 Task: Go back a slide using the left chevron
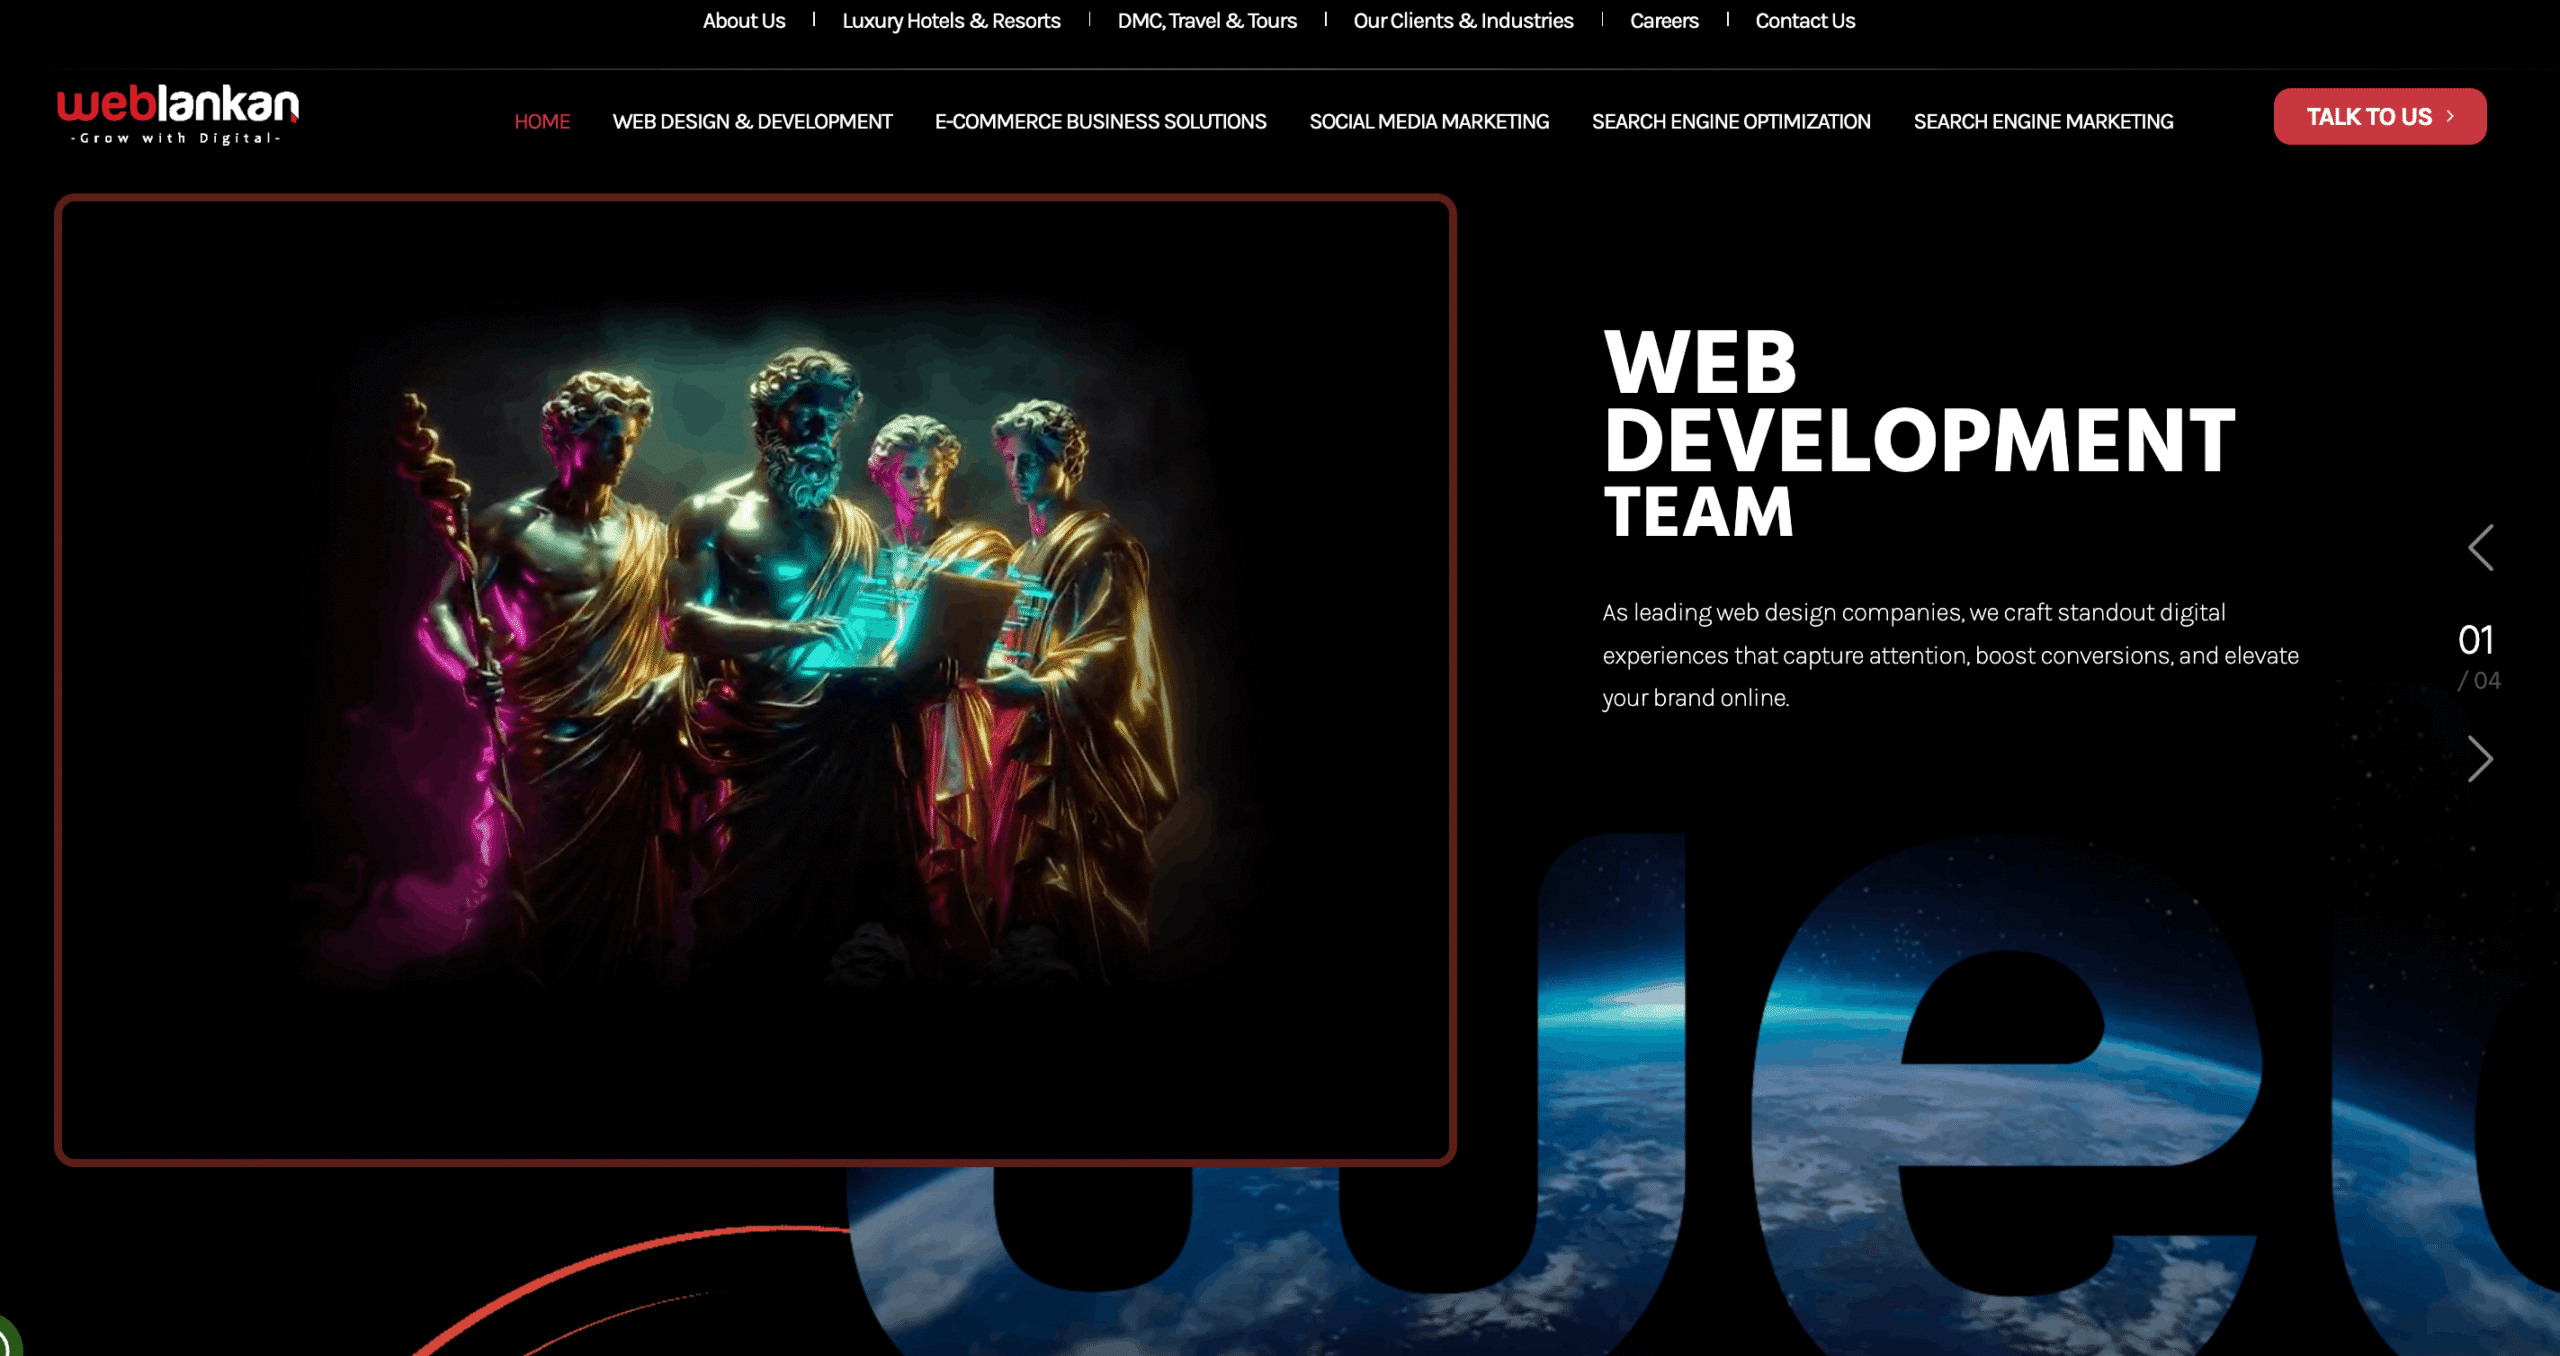(2481, 547)
